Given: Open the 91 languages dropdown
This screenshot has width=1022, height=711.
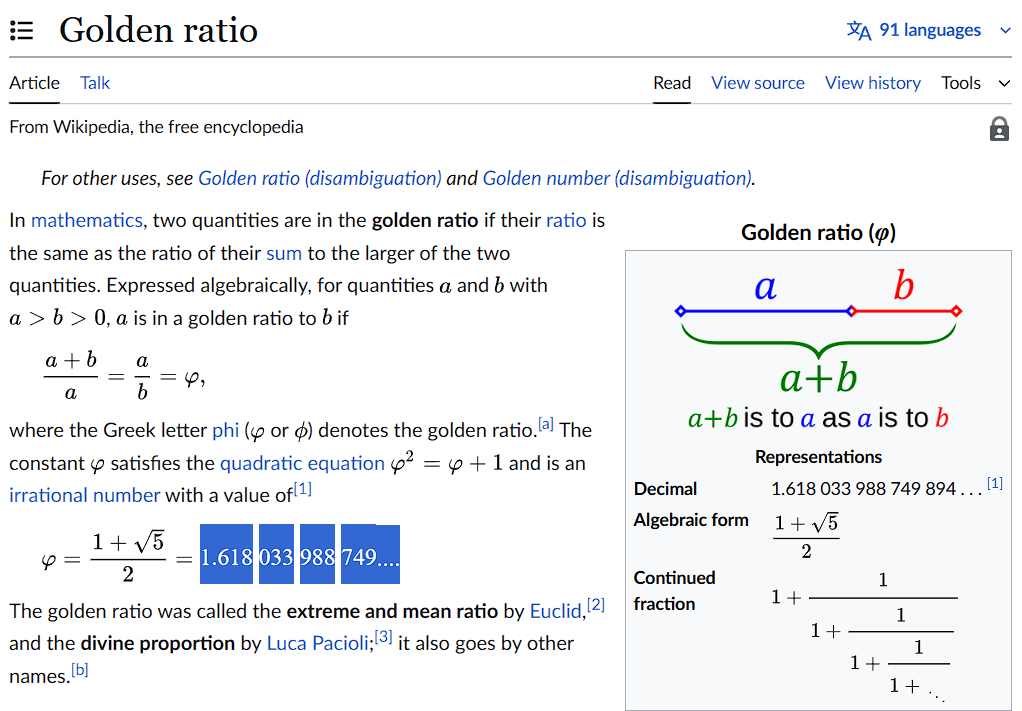Looking at the screenshot, I should click(x=929, y=30).
